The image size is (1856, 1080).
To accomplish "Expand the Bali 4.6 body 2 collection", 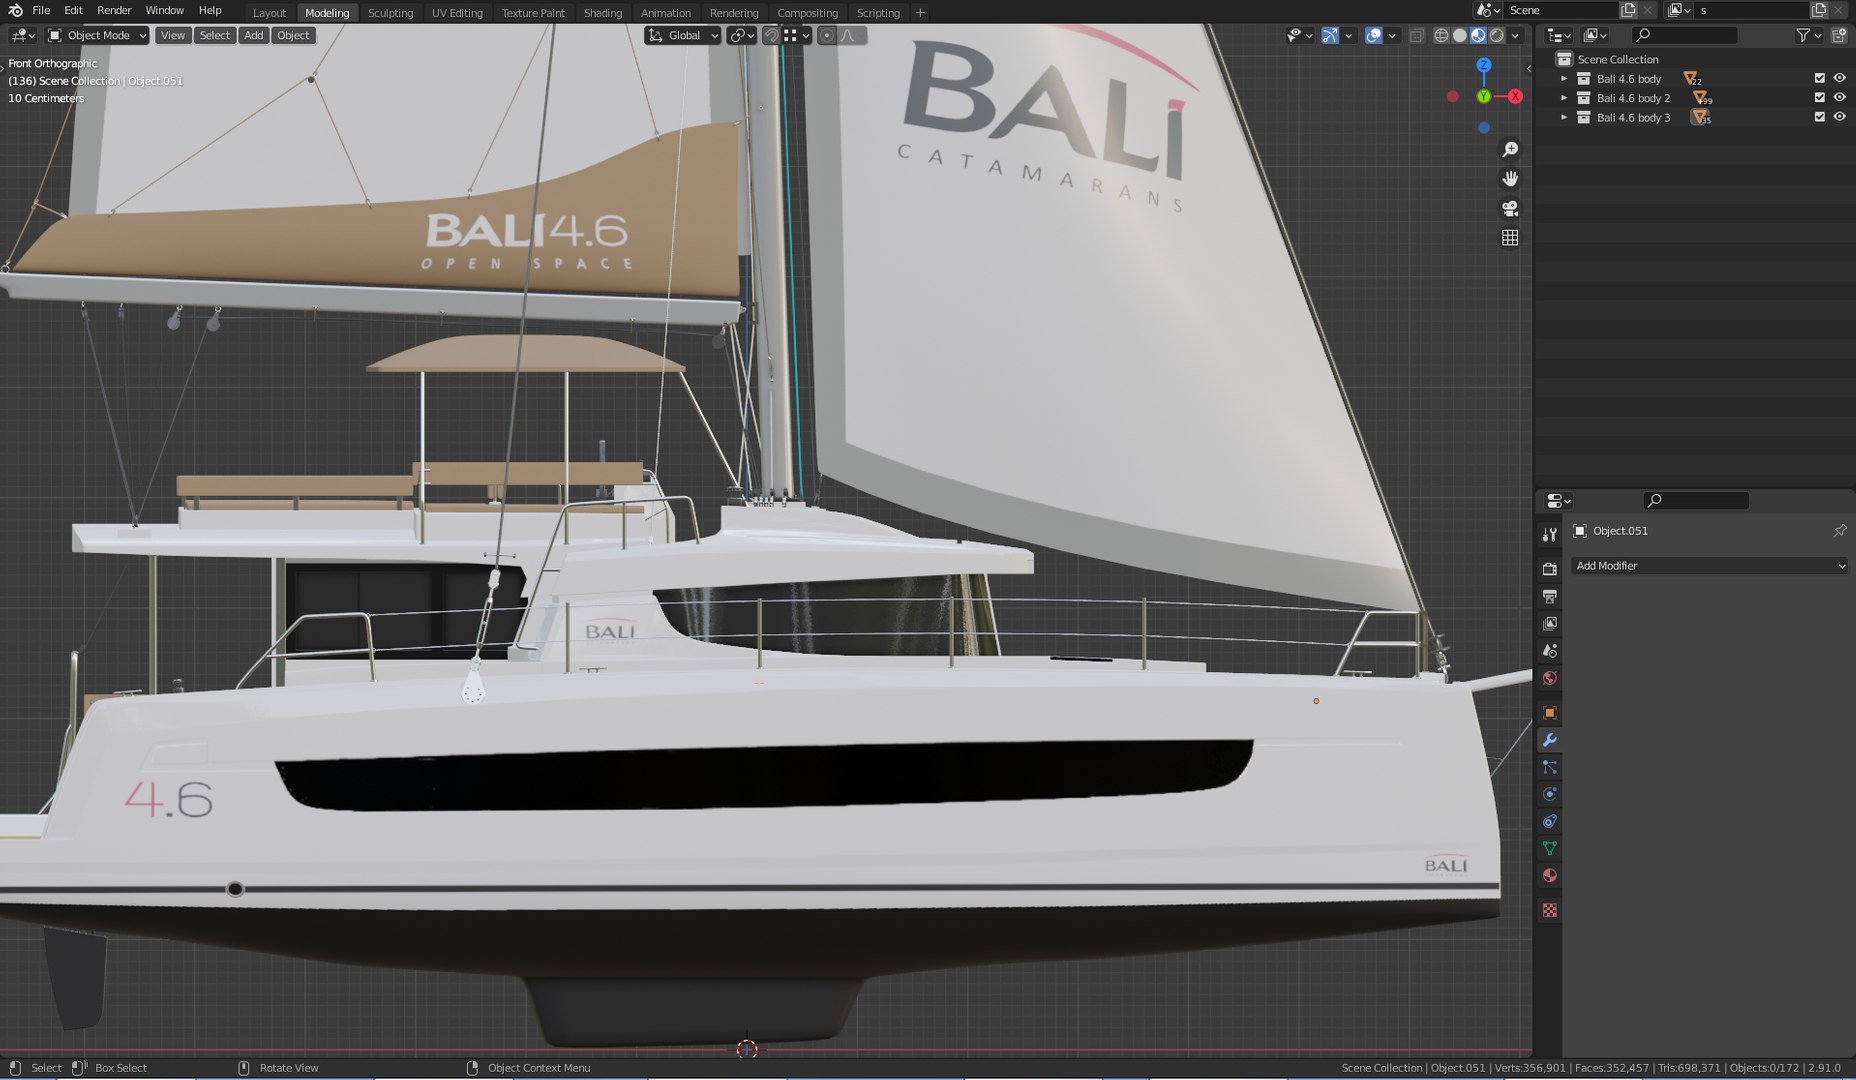I will point(1564,98).
